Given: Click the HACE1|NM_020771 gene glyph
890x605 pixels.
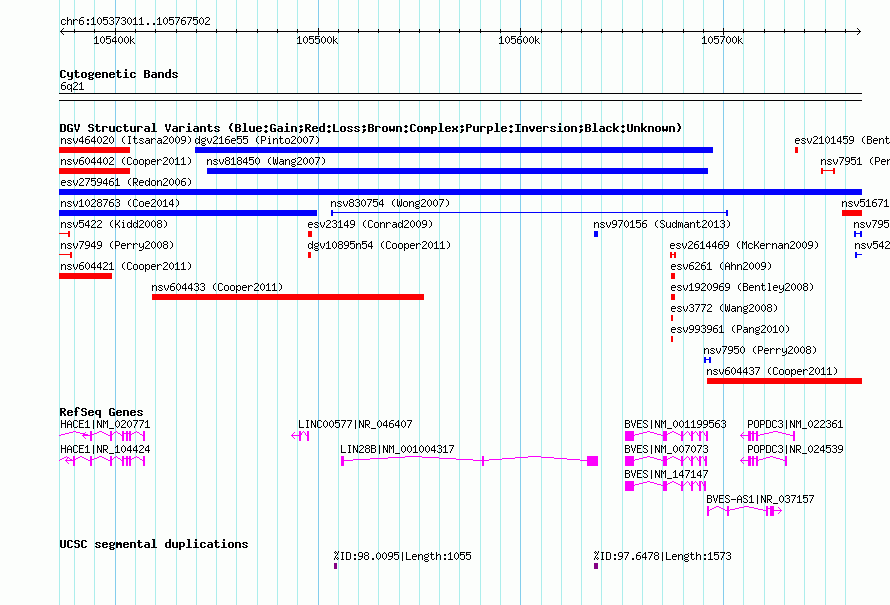Looking at the screenshot, I should (102, 436).
